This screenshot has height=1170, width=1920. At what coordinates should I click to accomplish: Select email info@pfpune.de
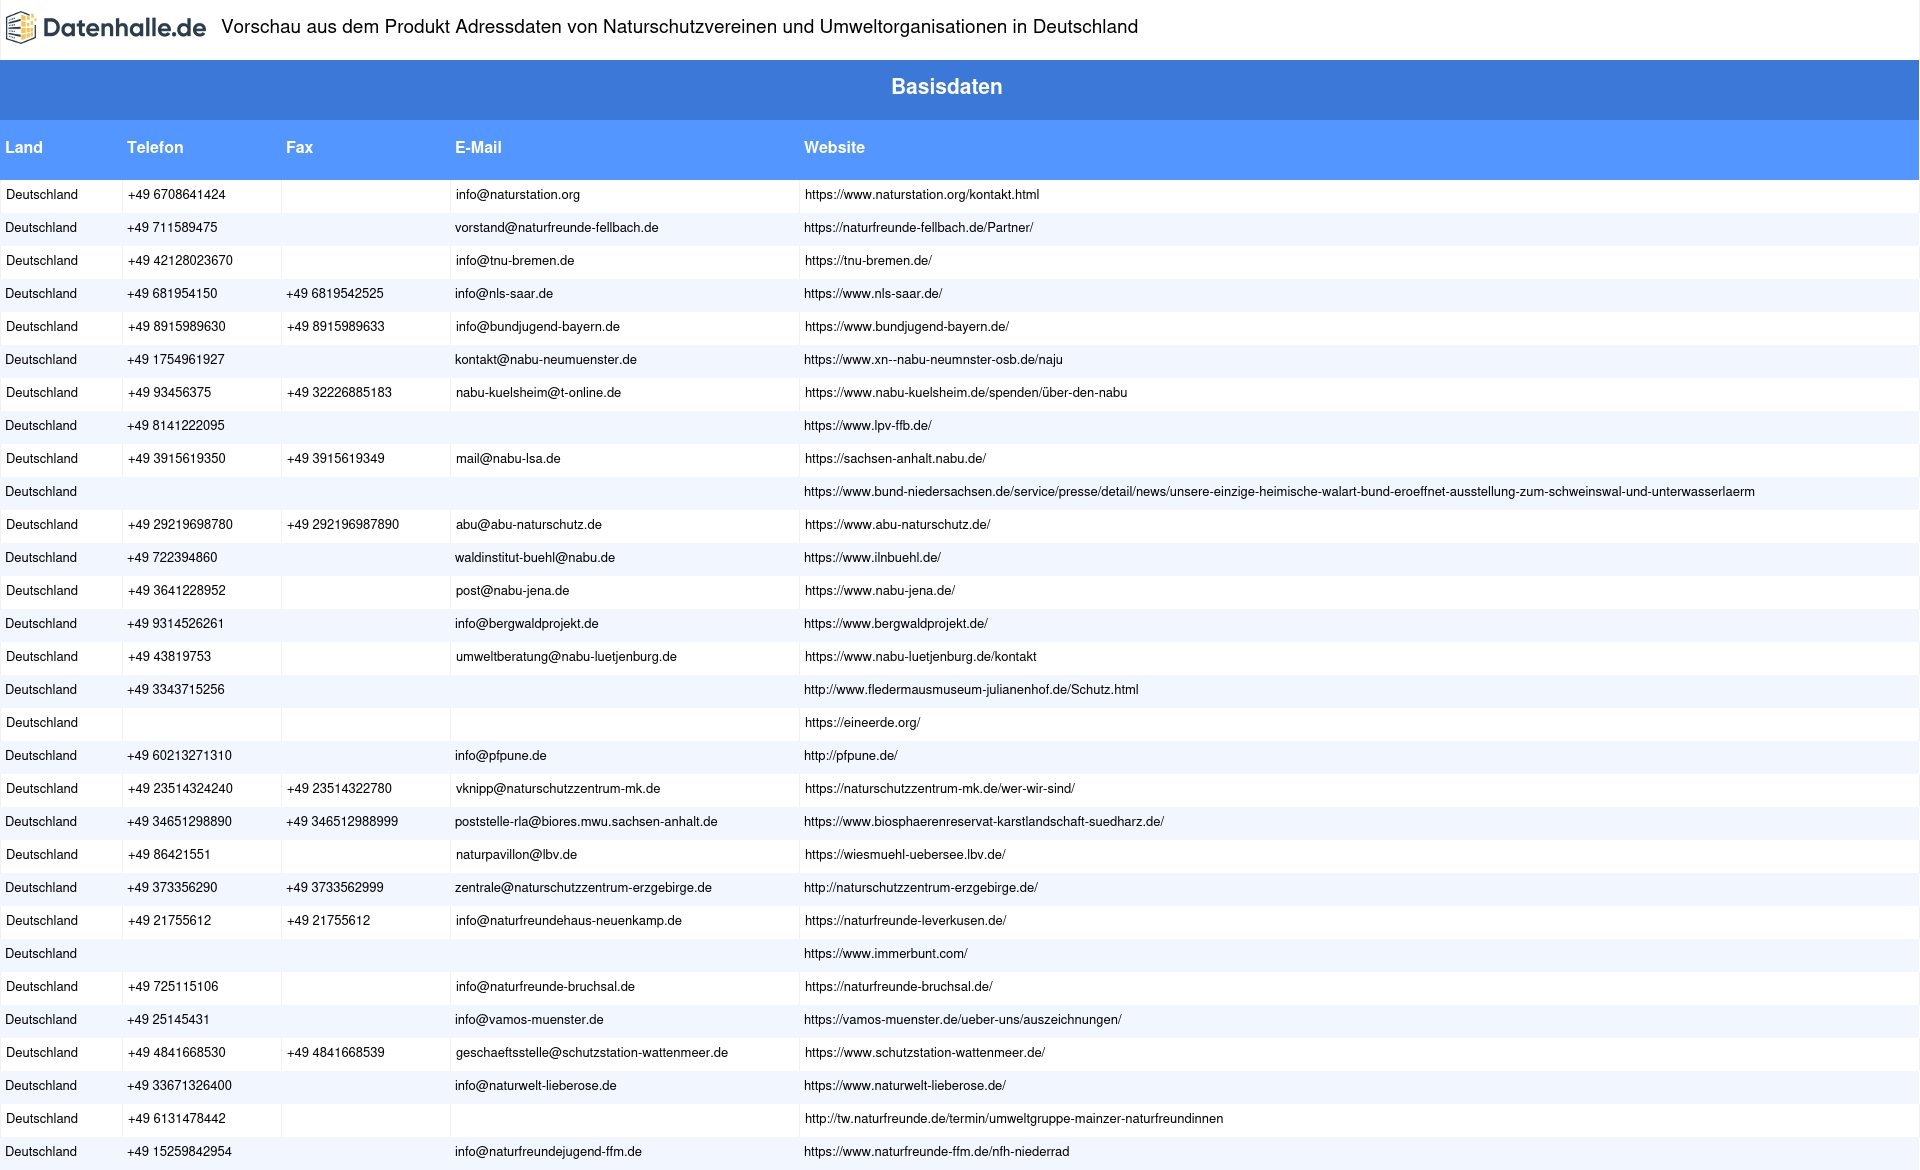[x=501, y=756]
